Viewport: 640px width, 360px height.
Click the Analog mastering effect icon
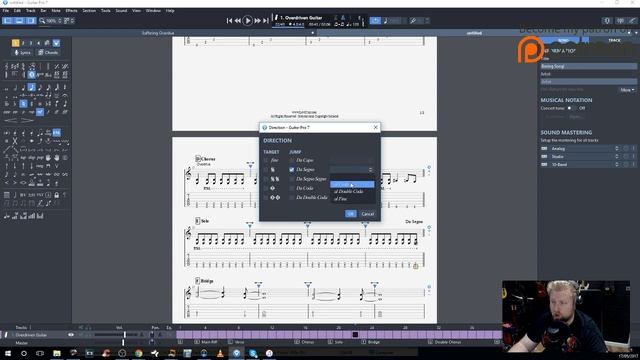(x=544, y=149)
